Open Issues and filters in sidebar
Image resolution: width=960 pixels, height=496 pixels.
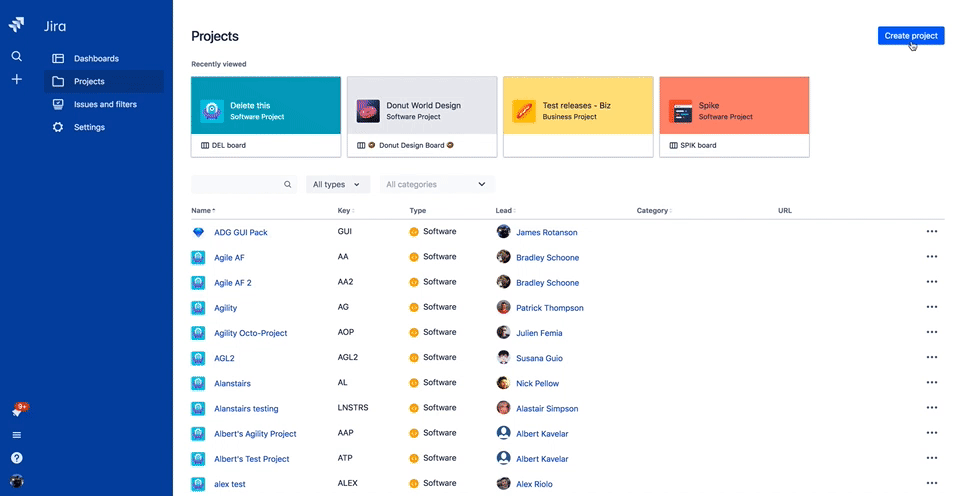103,104
